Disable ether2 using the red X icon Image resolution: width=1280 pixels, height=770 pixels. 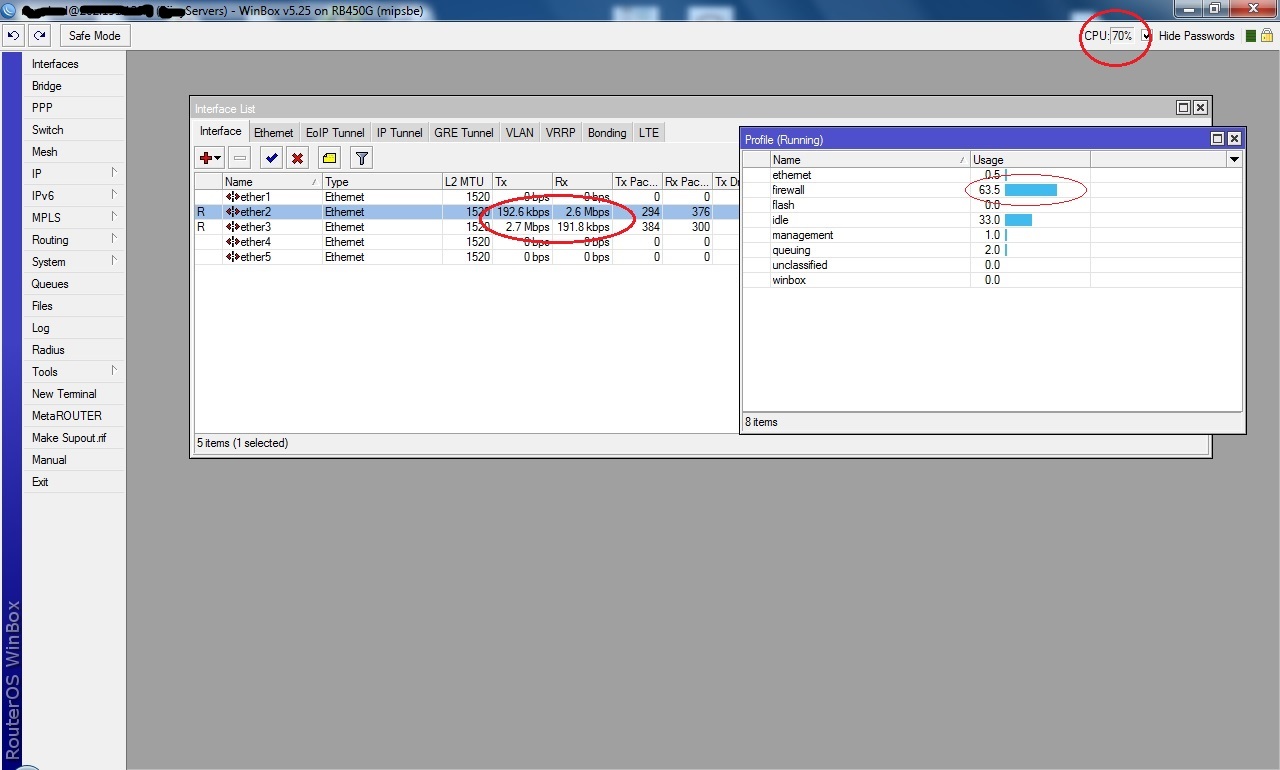297,157
